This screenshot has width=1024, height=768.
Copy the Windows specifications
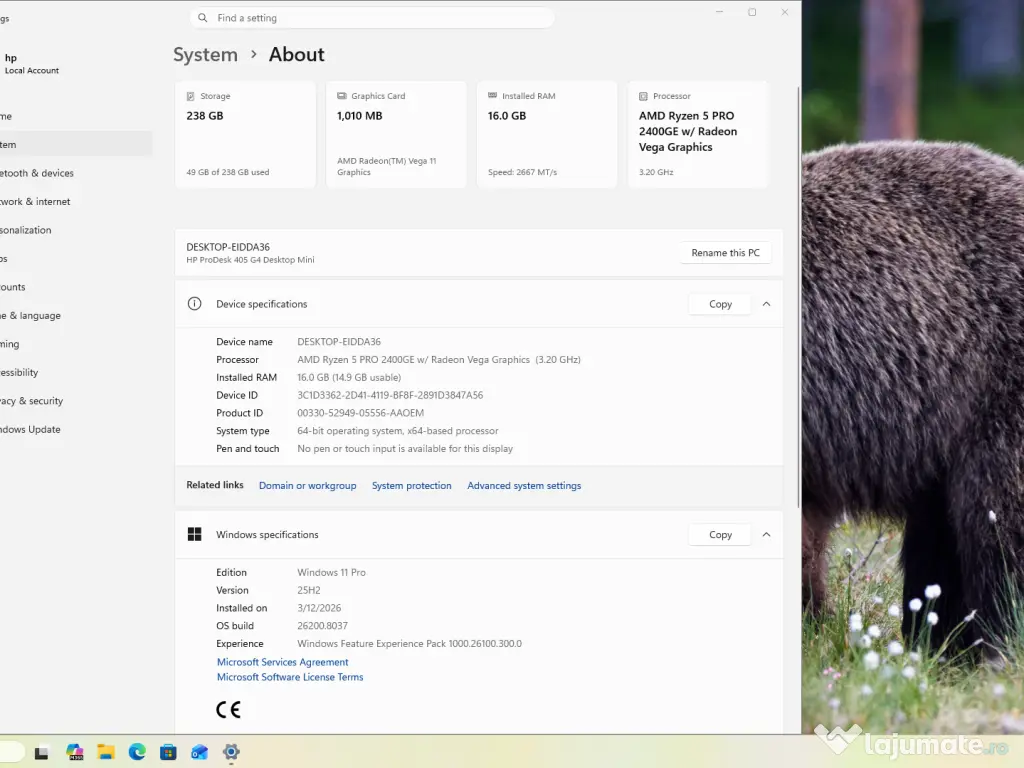[720, 535]
